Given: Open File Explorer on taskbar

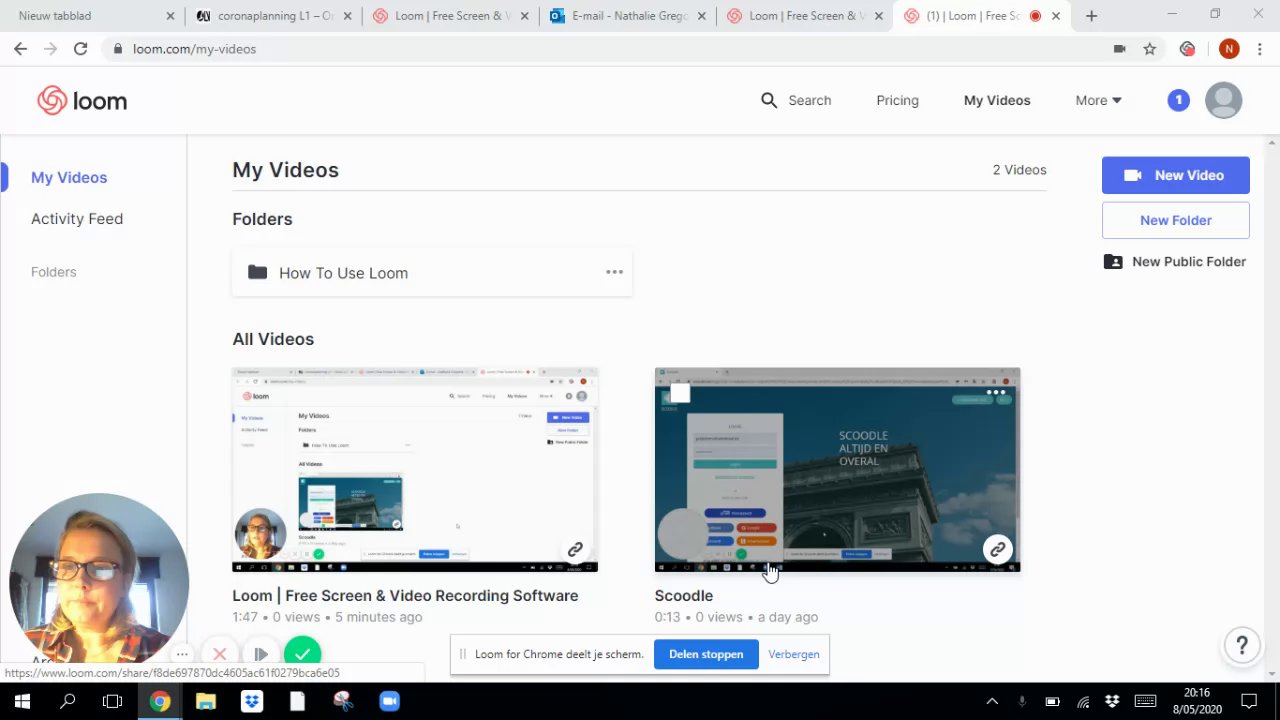Looking at the screenshot, I should (205, 701).
